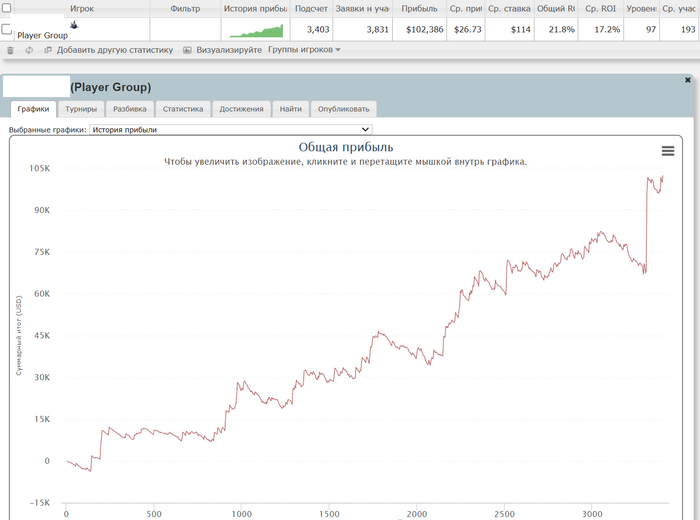
Task: Click the 3,831 entries value
Action: (x=377, y=29)
